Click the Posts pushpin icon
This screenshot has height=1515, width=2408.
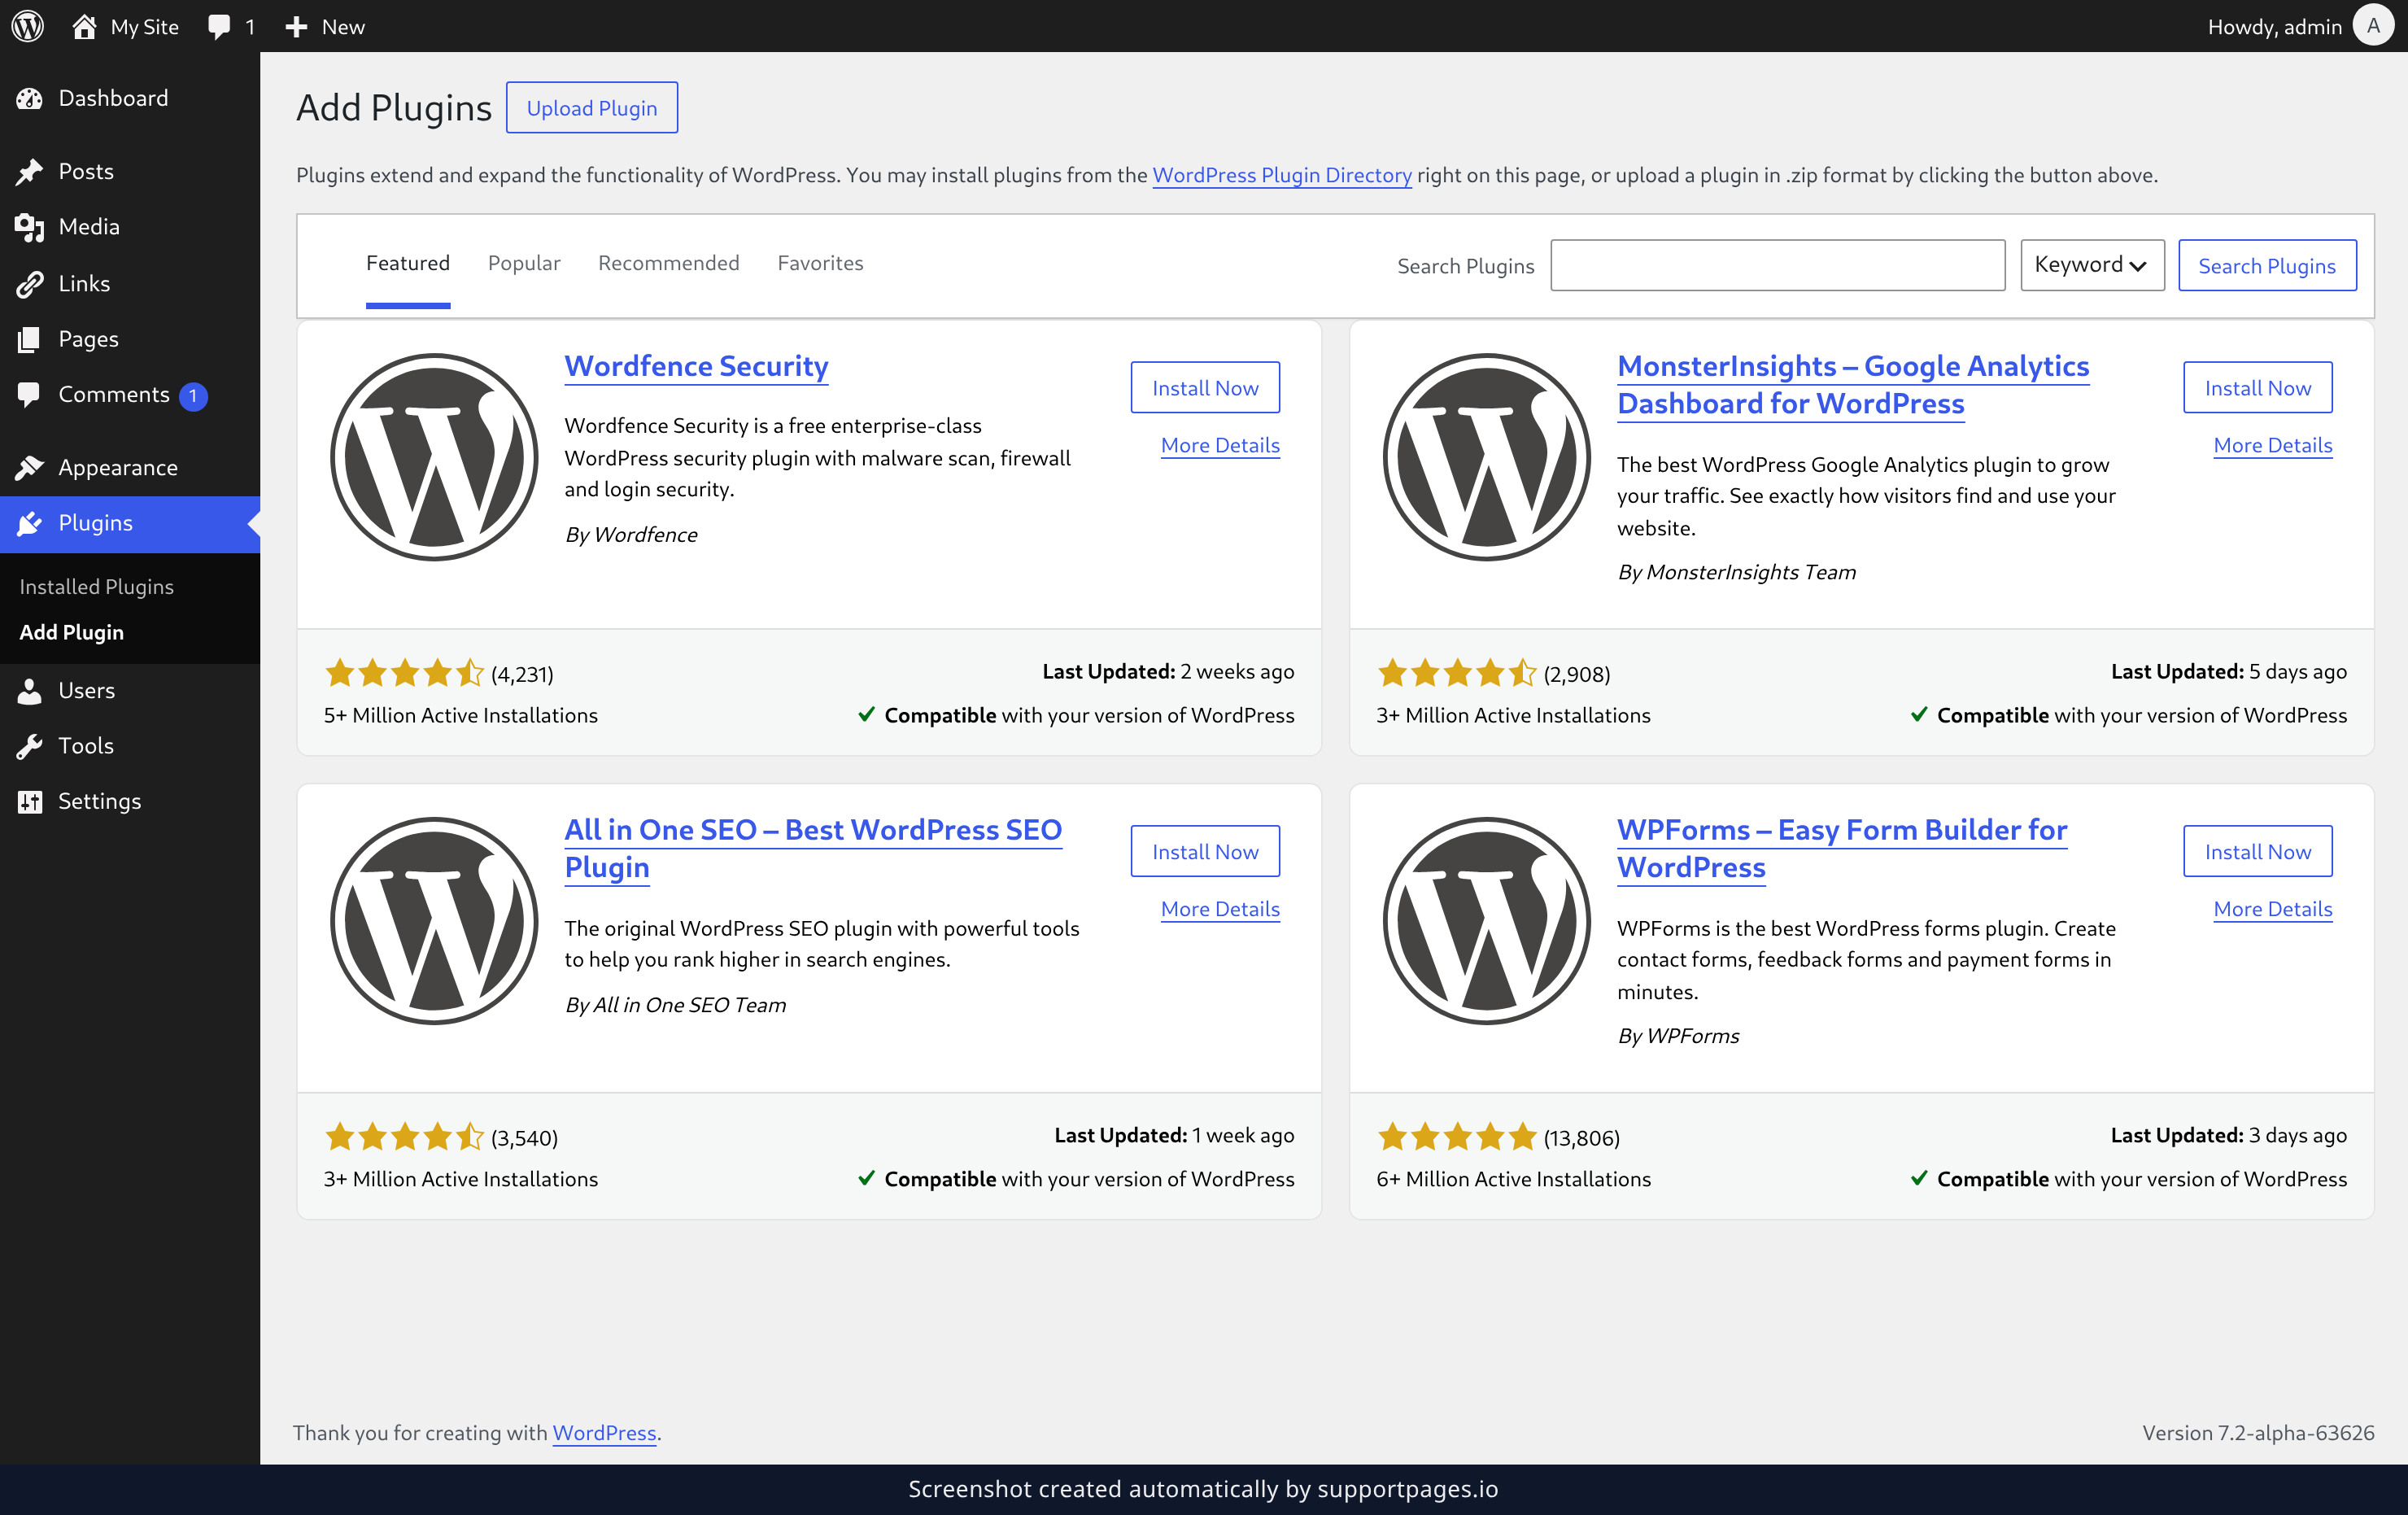(30, 171)
